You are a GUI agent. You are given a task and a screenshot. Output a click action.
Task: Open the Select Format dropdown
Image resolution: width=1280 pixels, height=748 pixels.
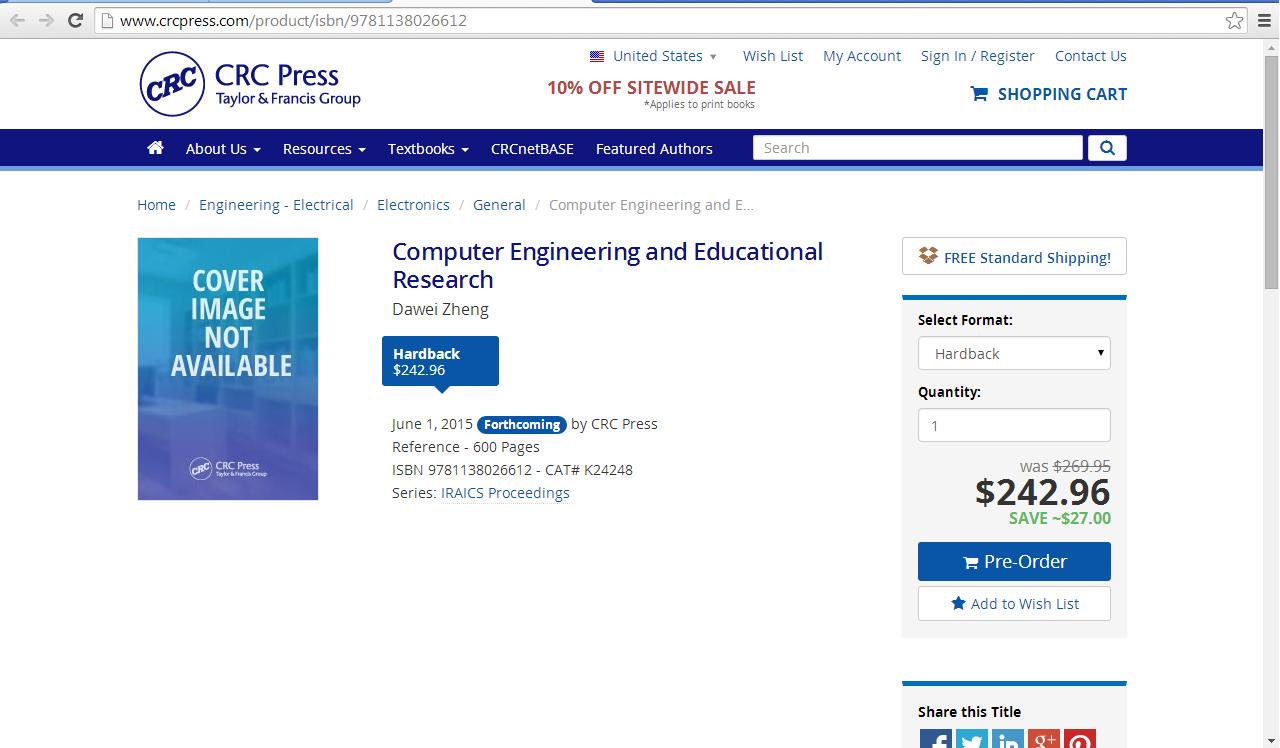pos(1014,353)
